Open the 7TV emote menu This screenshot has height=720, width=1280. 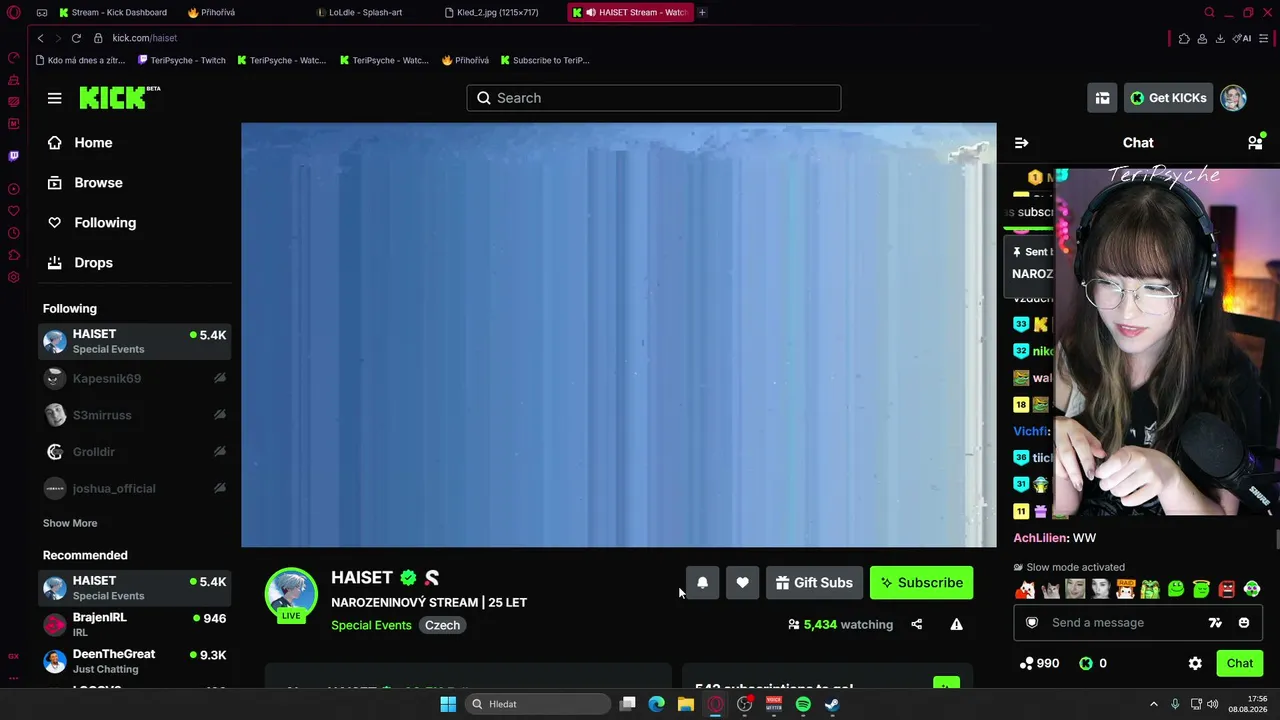(1215, 623)
